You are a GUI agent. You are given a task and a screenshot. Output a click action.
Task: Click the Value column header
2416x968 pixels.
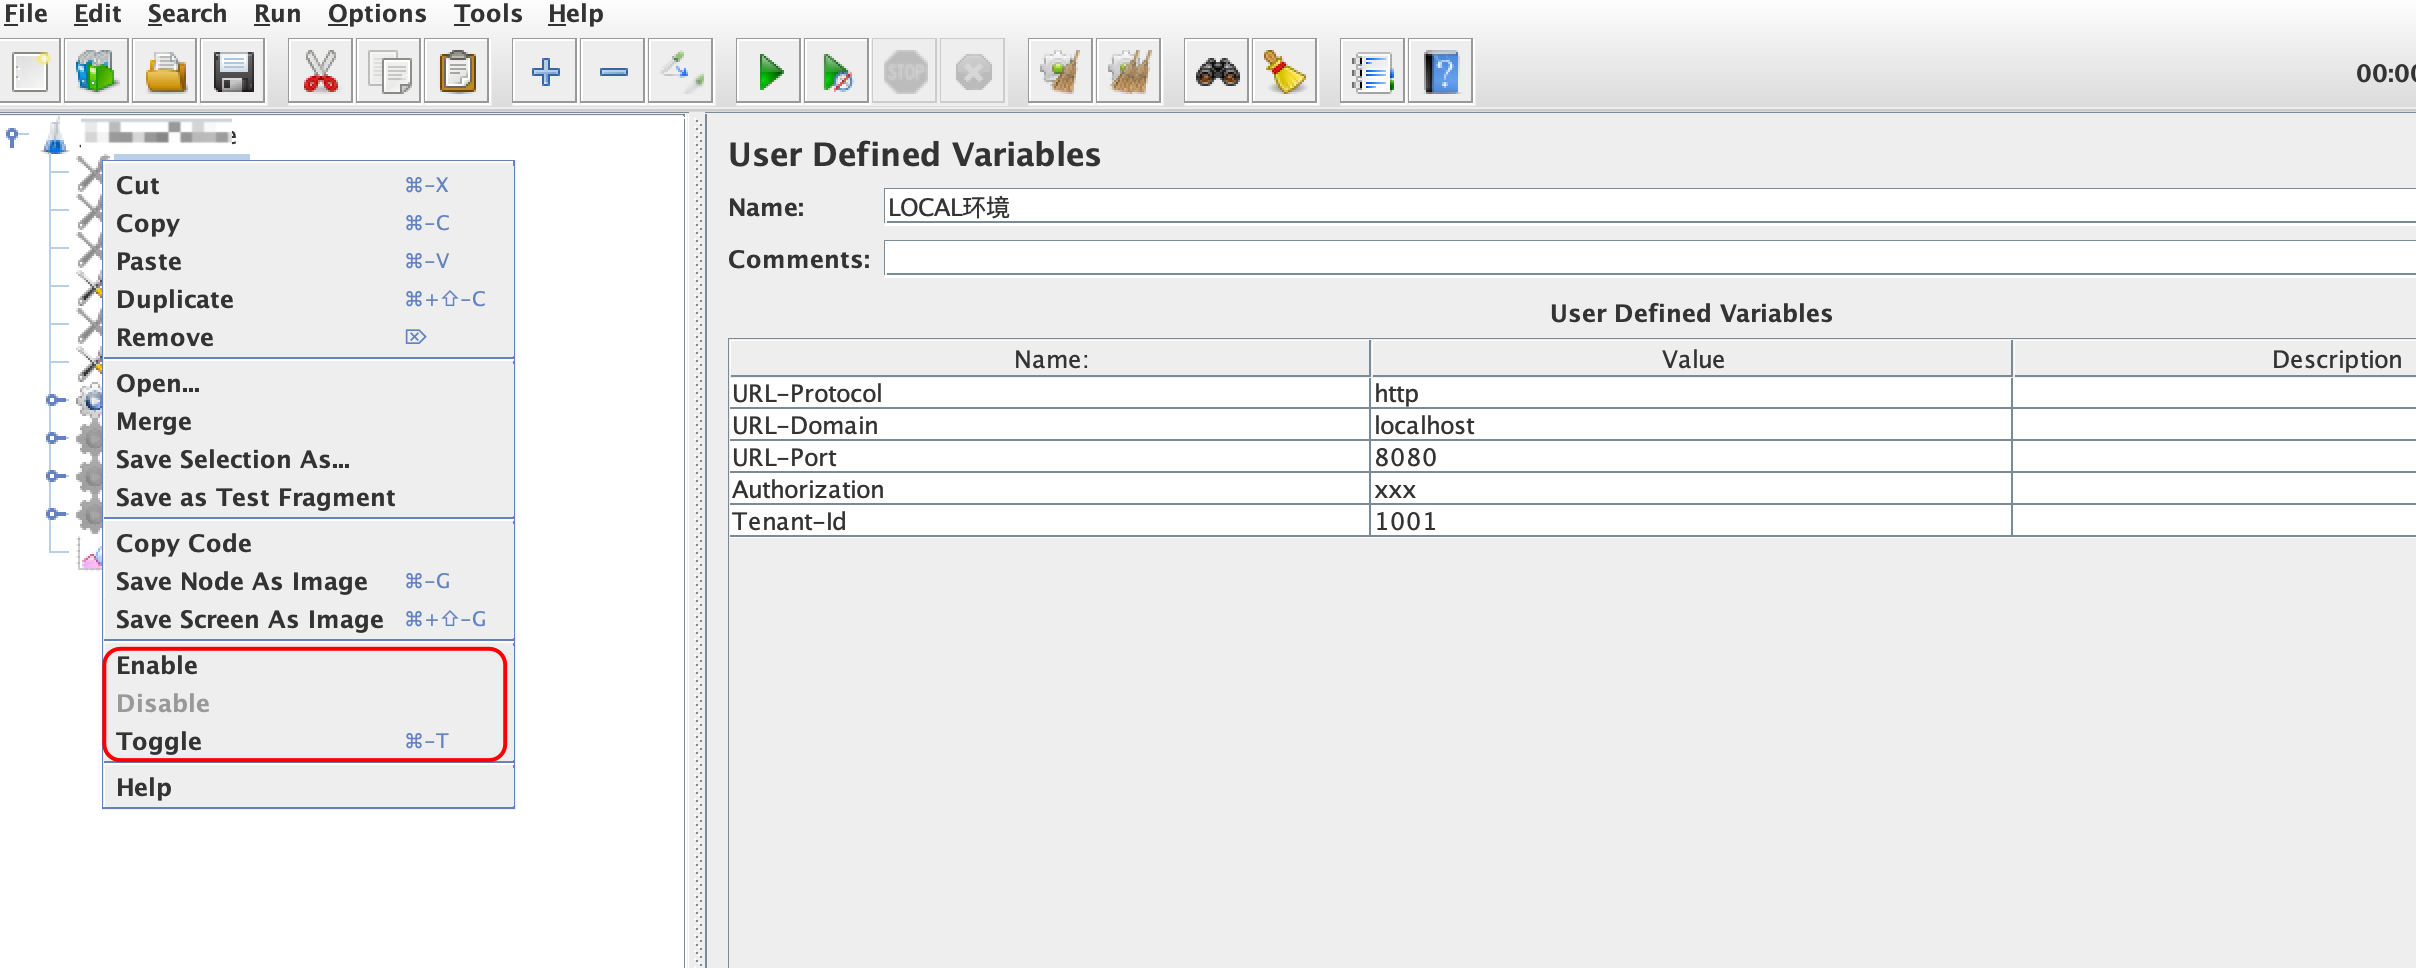[1692, 359]
